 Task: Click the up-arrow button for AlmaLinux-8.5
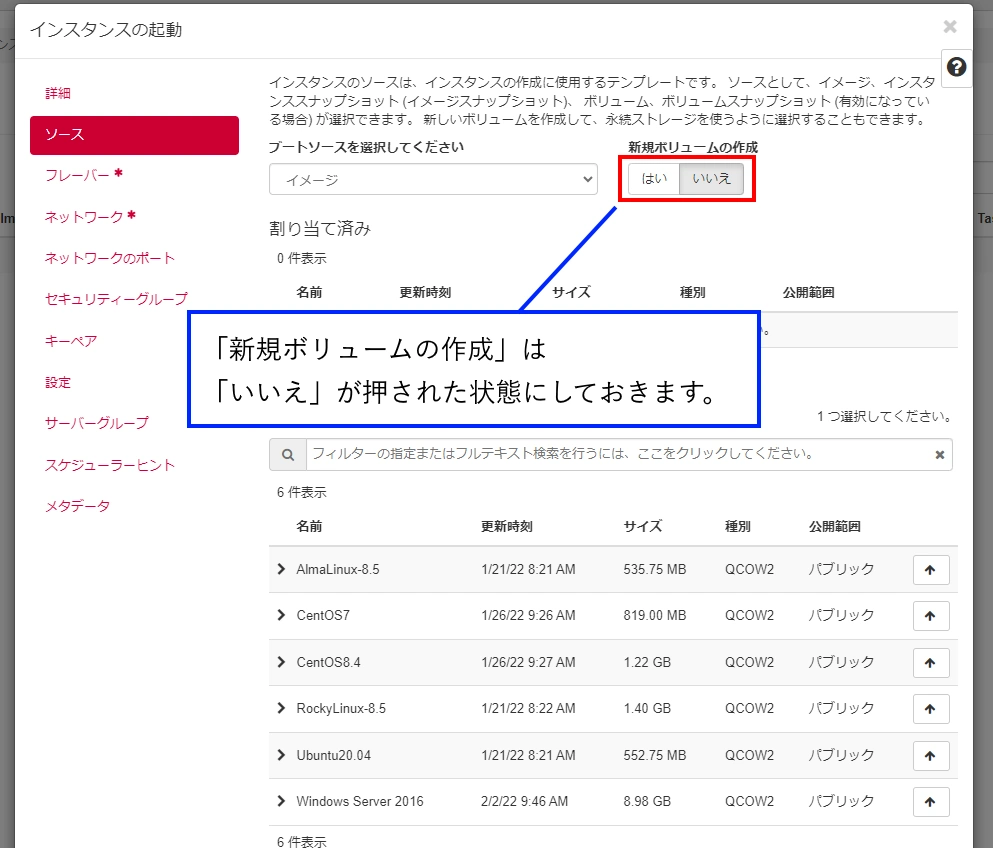click(x=930, y=570)
